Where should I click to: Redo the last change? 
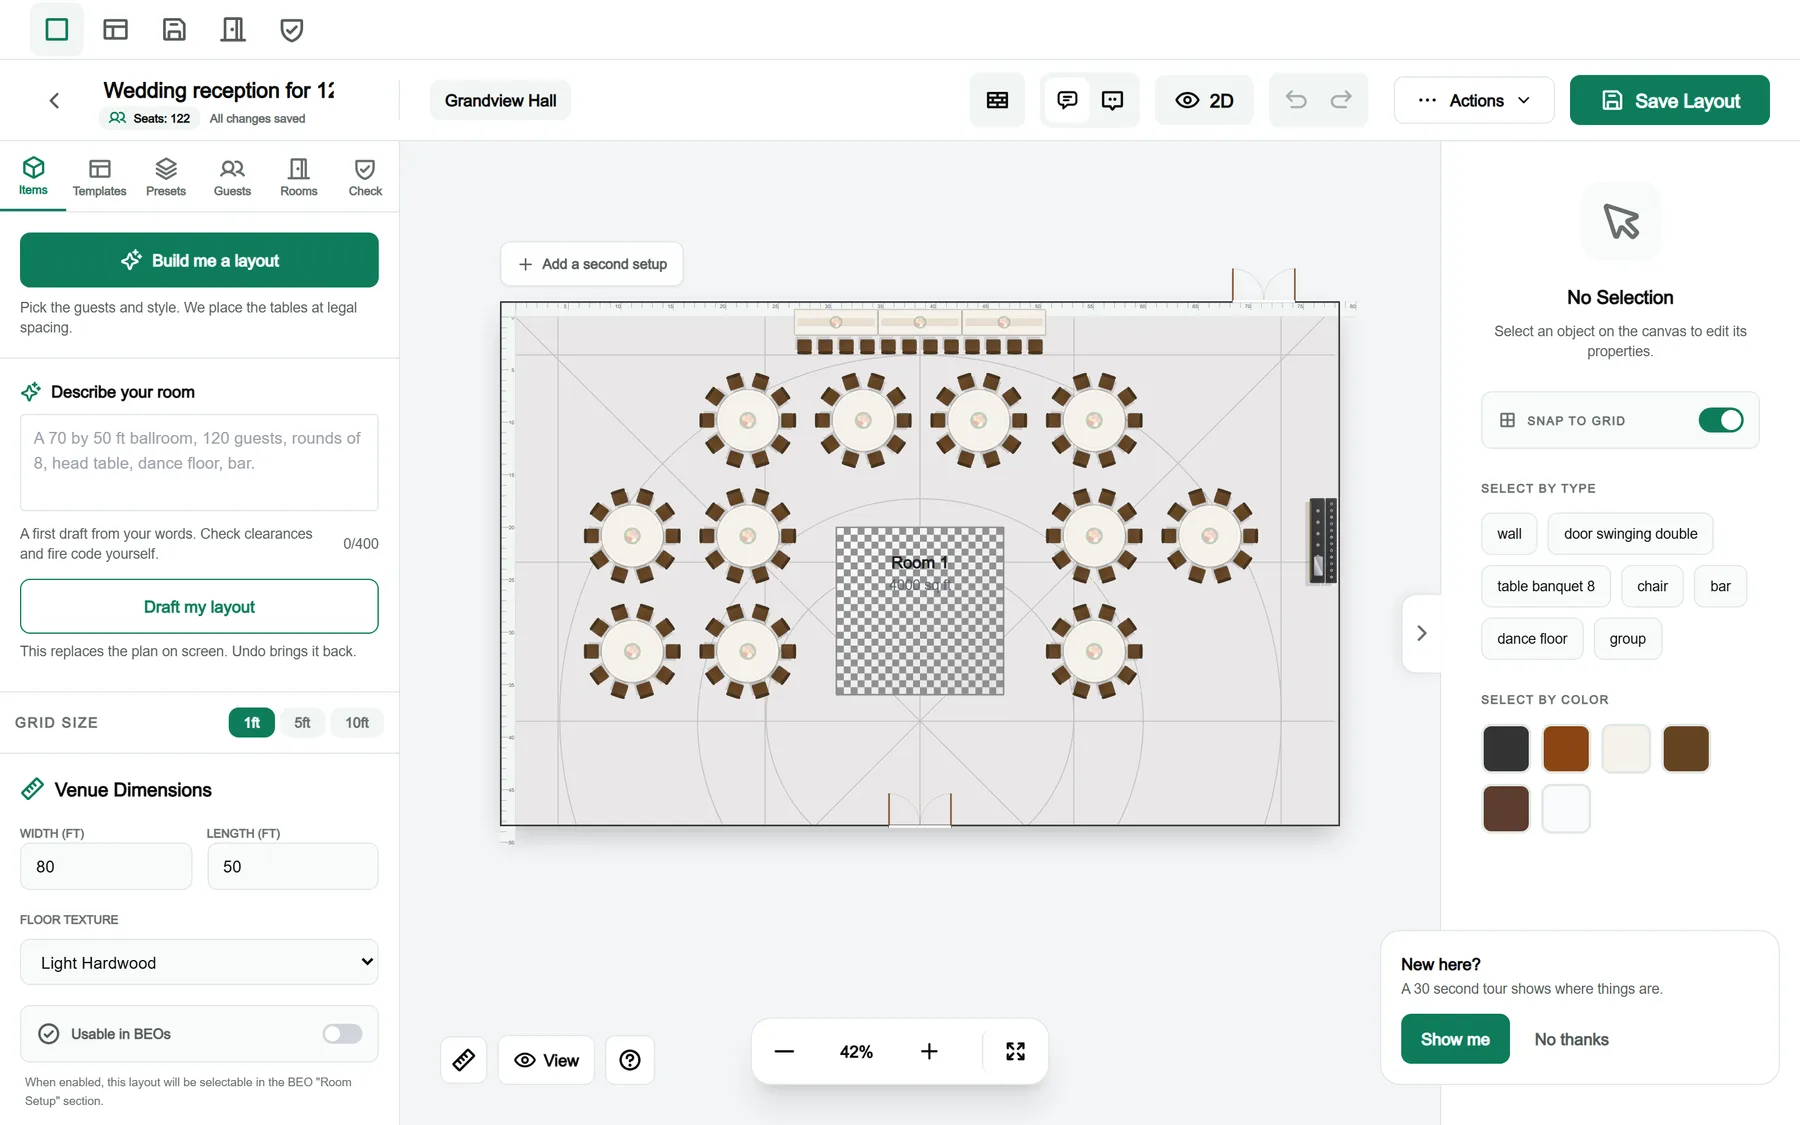click(x=1341, y=100)
